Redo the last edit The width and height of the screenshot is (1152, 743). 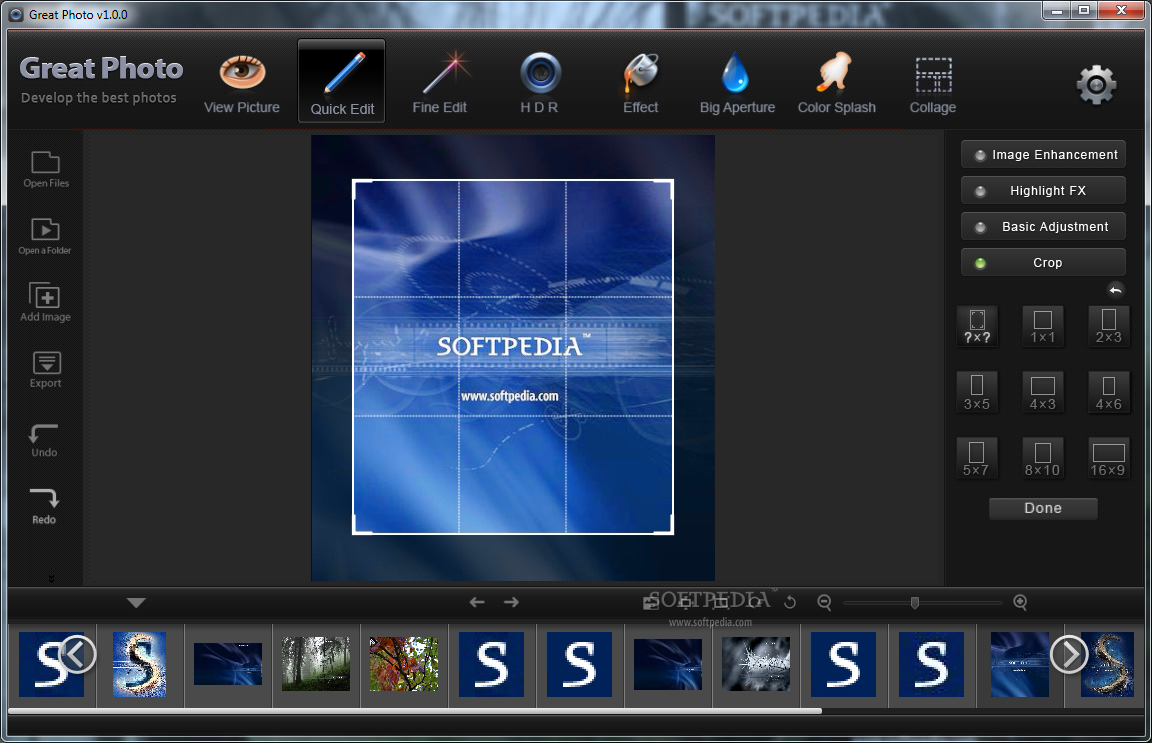click(x=44, y=506)
